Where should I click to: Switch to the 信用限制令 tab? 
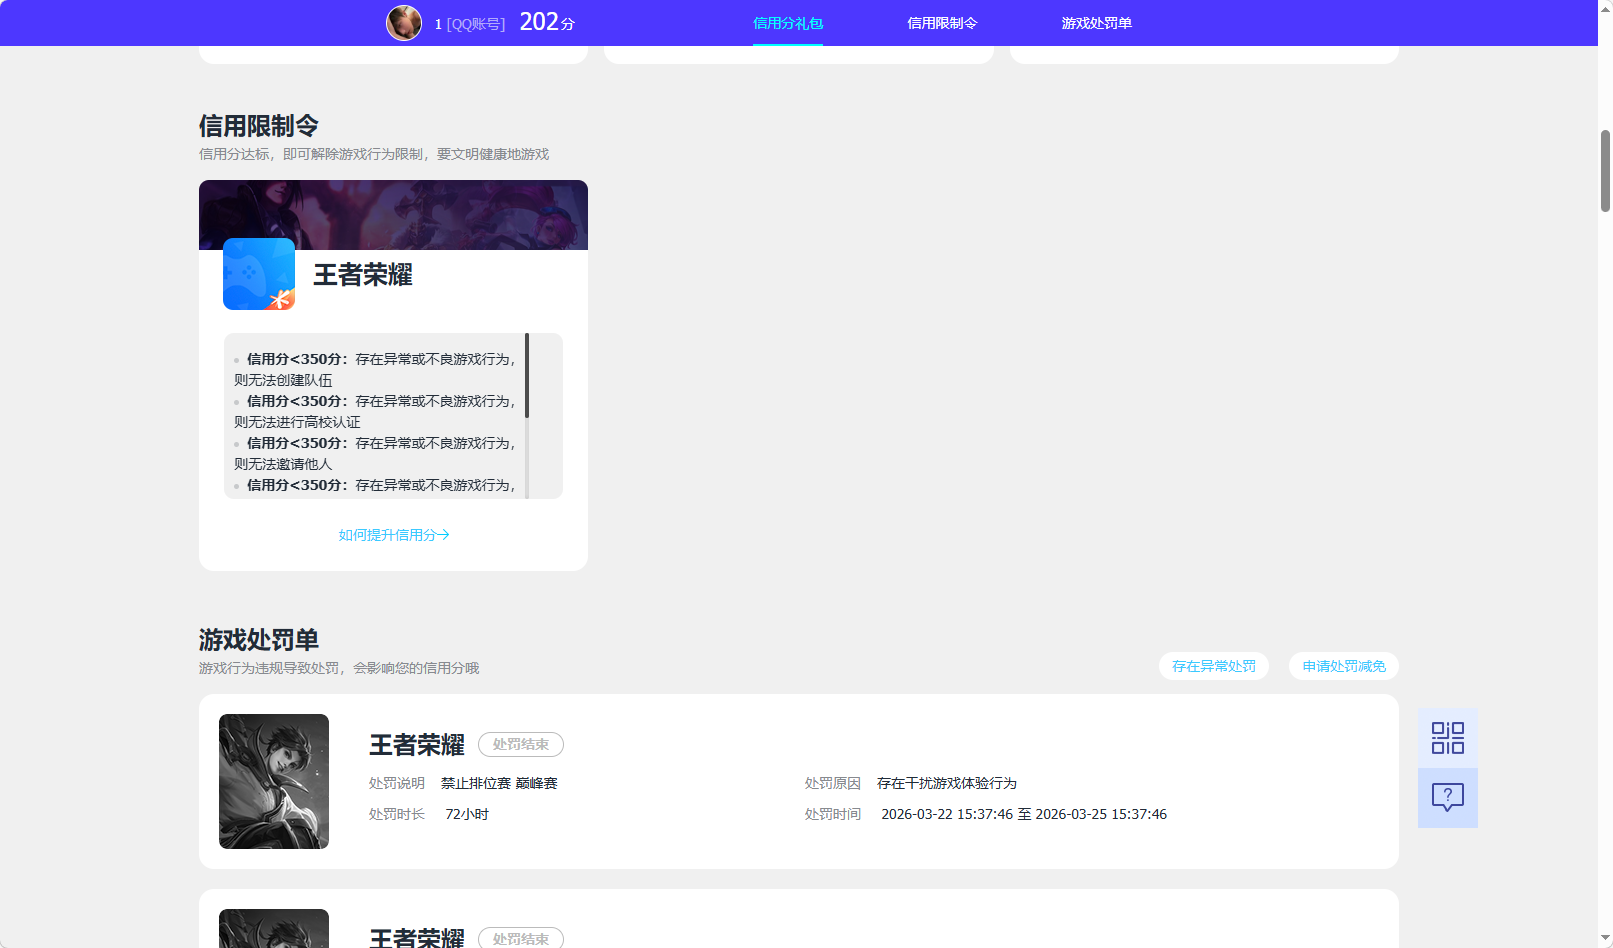coord(941,22)
